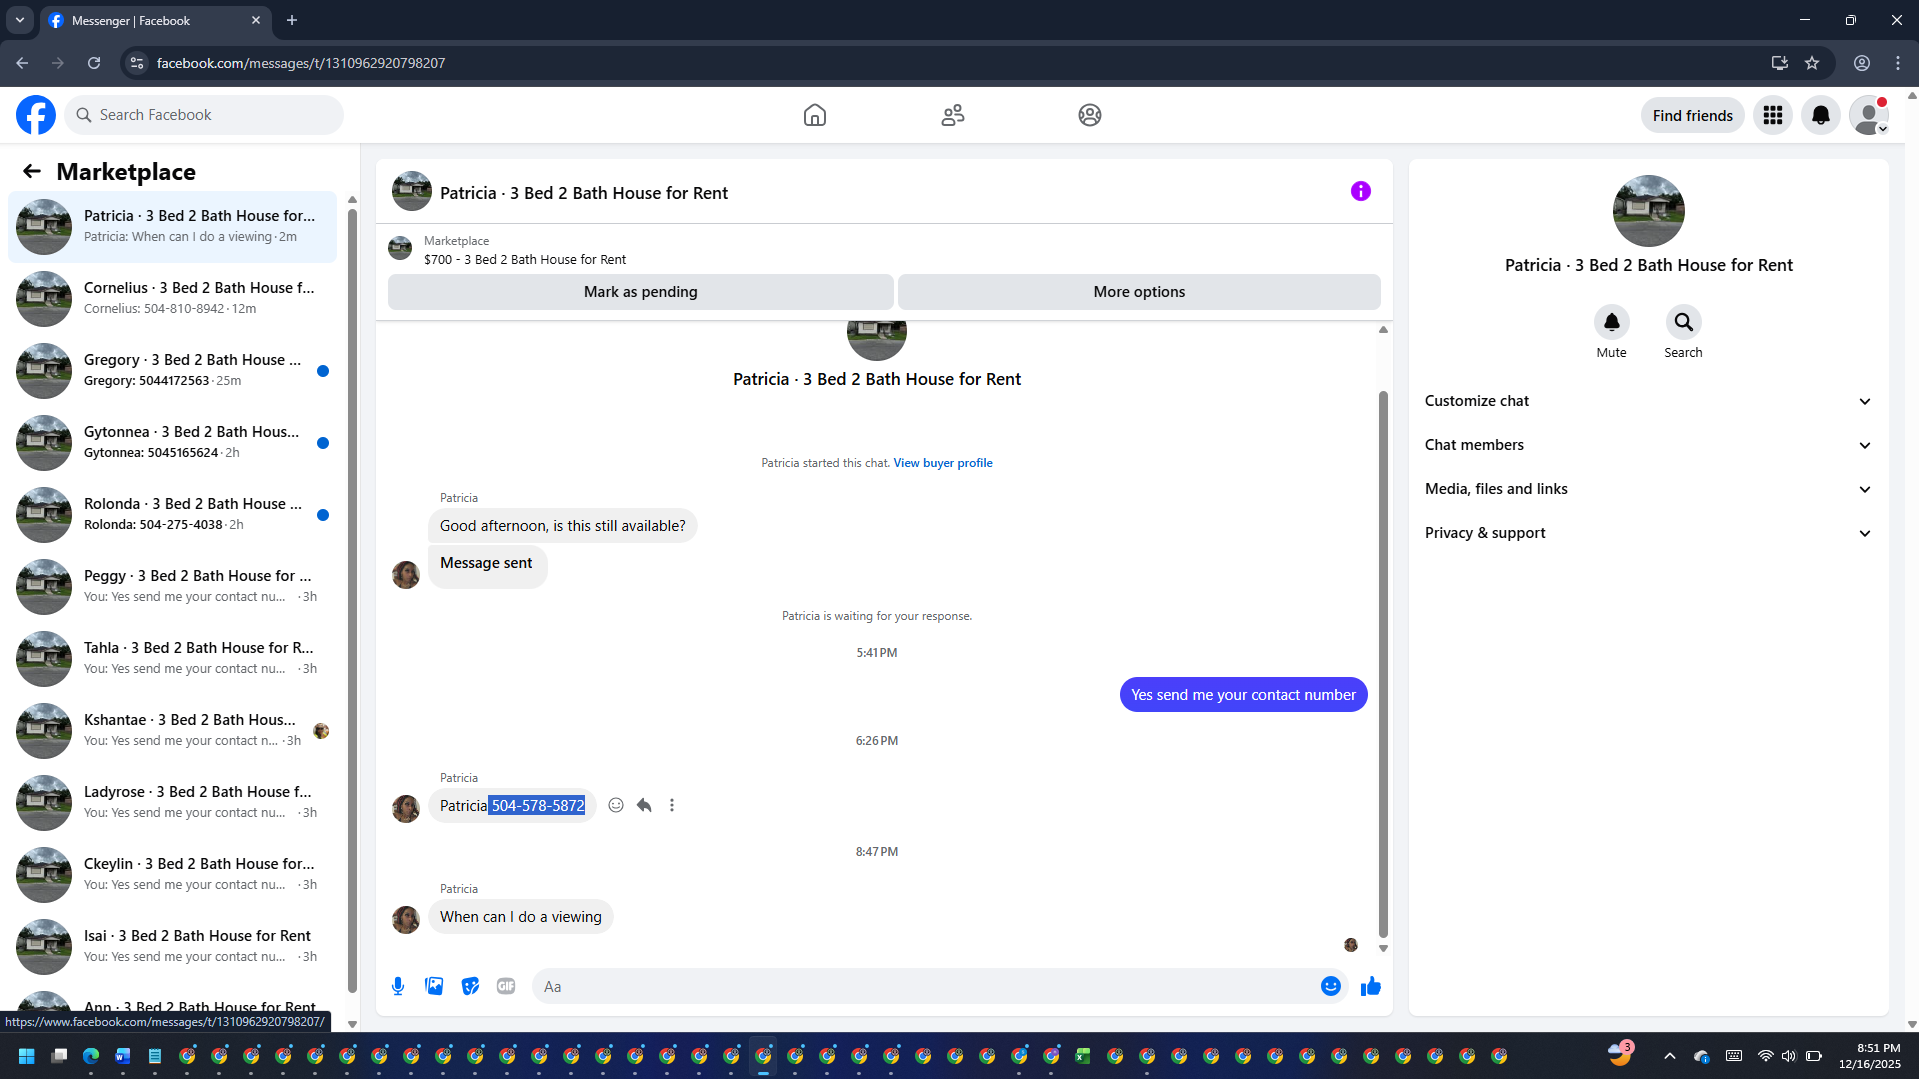Go back using the Marketplace back arrow
The height and width of the screenshot is (1079, 1919).
point(32,172)
